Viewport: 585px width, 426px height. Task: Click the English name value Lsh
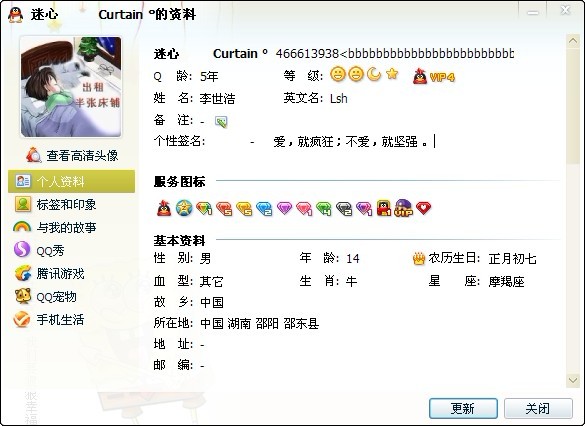(x=338, y=98)
